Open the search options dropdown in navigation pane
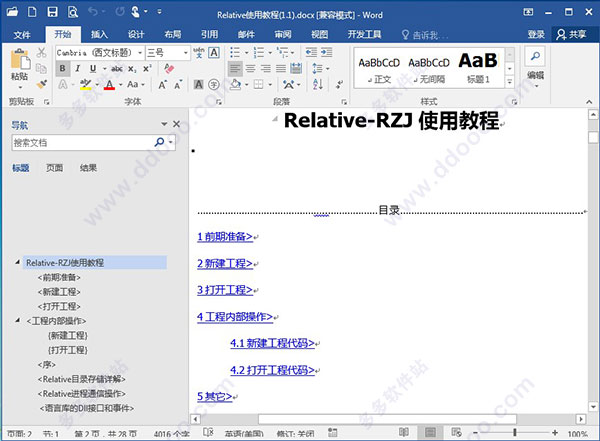 click(x=171, y=143)
